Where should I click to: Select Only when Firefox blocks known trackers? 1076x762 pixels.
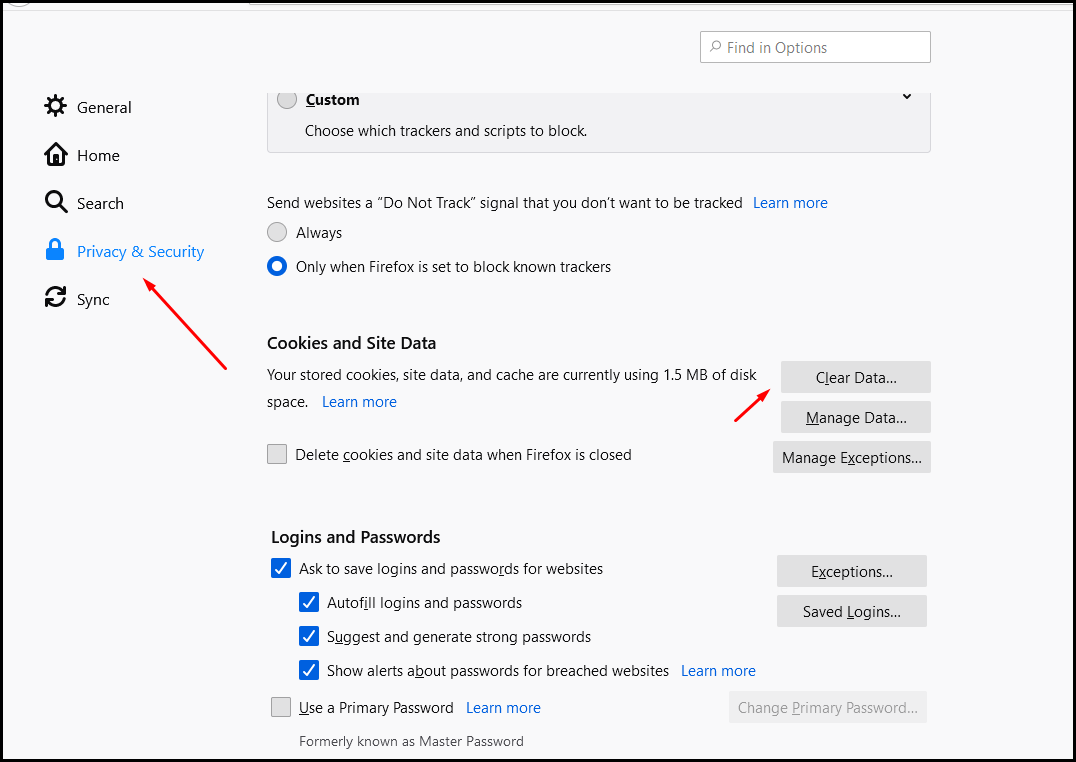(277, 266)
